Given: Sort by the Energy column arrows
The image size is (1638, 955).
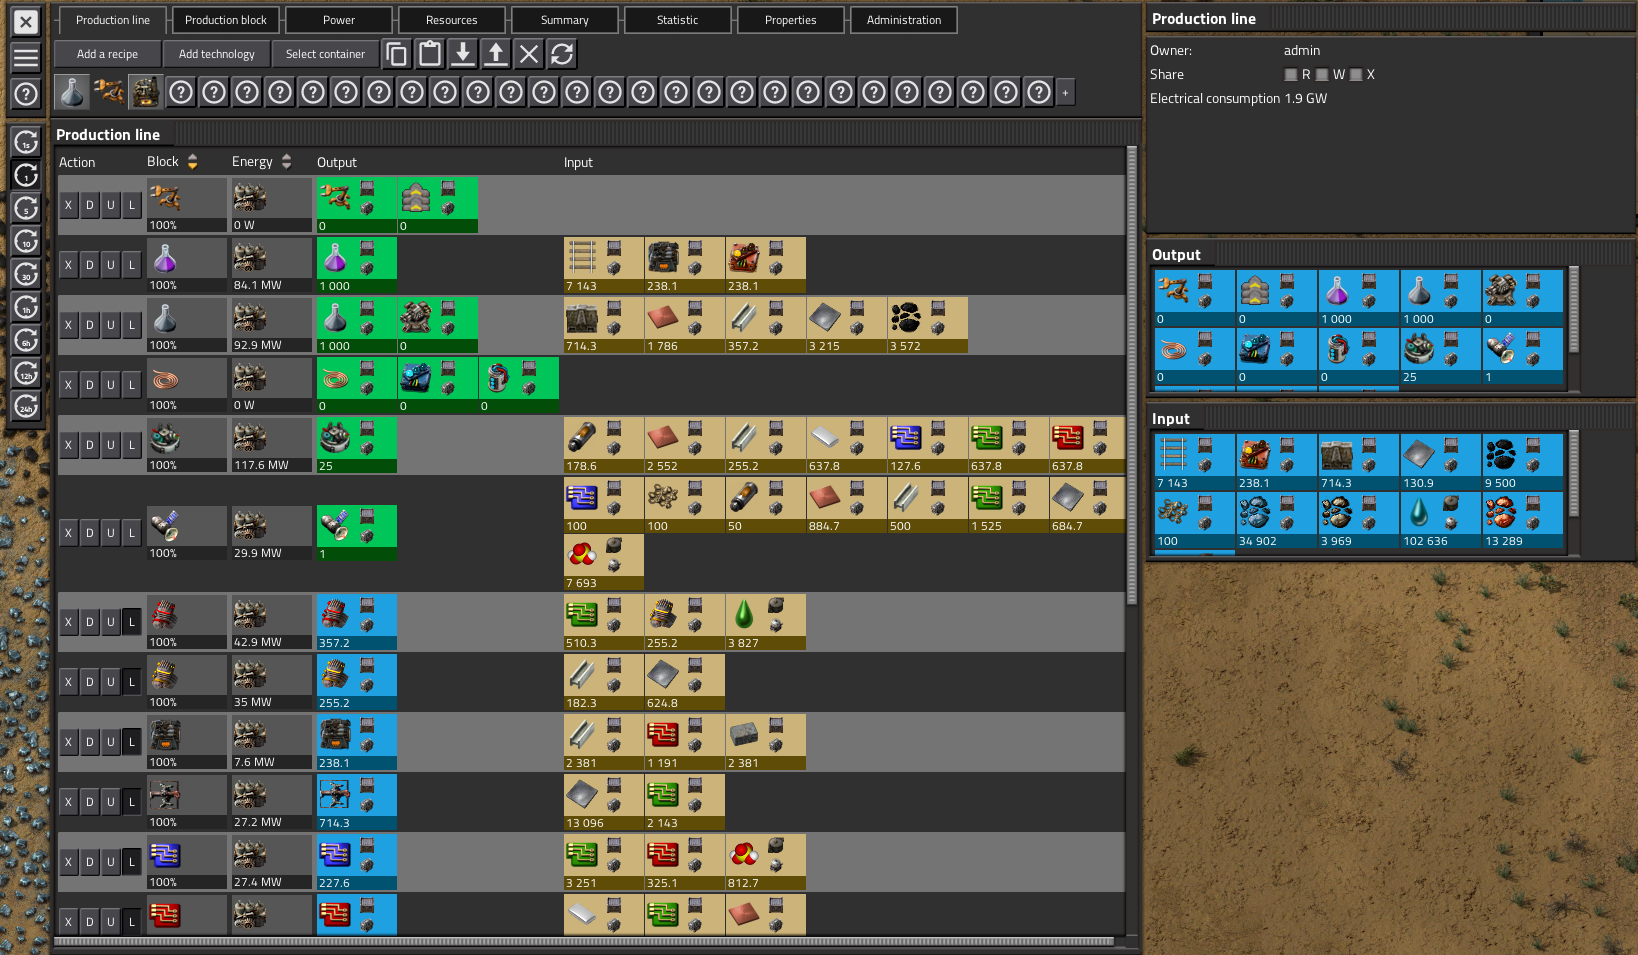Looking at the screenshot, I should [287, 162].
